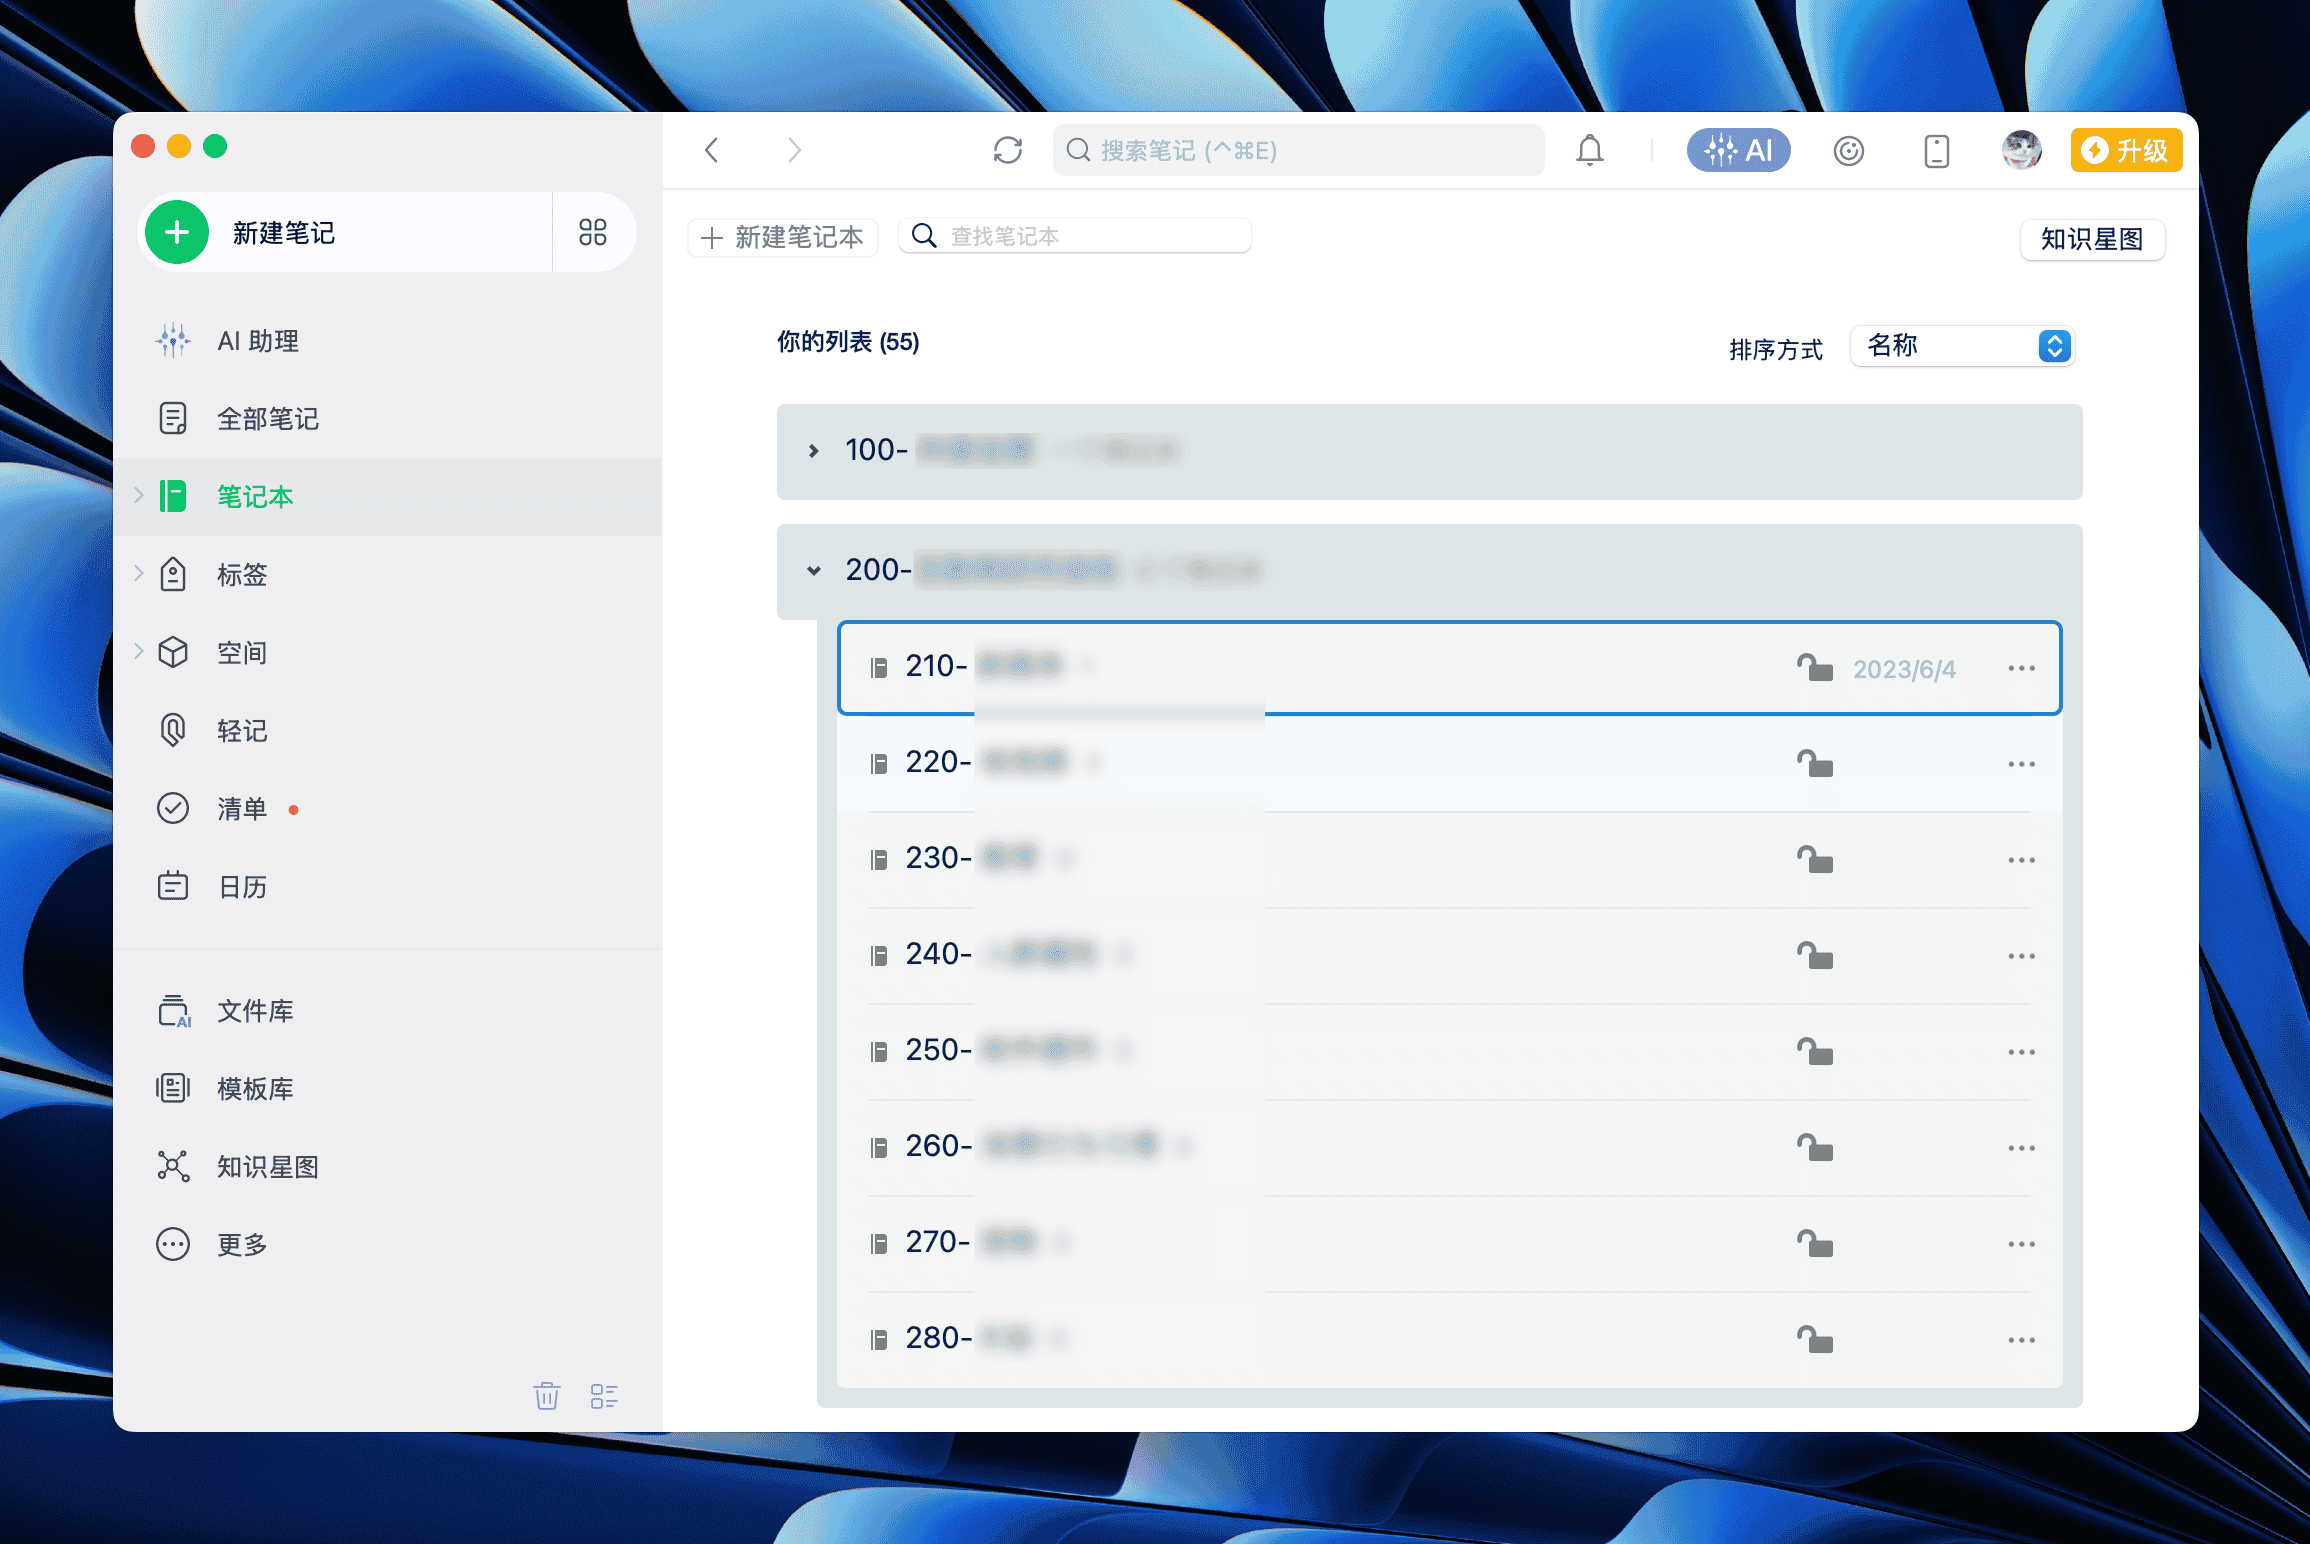This screenshot has height=1544, width=2310.
Task: Select the 220- notebook row
Action: 1449,763
